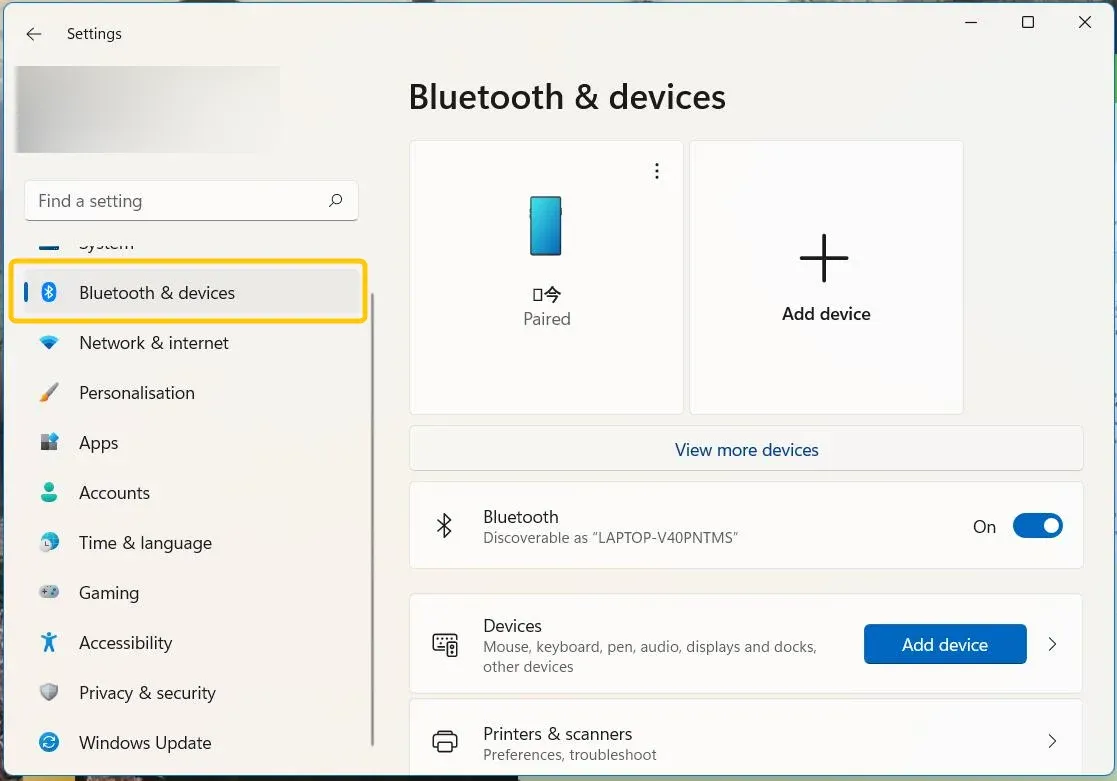Click the Accounts person icon
The image size is (1117, 781).
[x=49, y=492]
